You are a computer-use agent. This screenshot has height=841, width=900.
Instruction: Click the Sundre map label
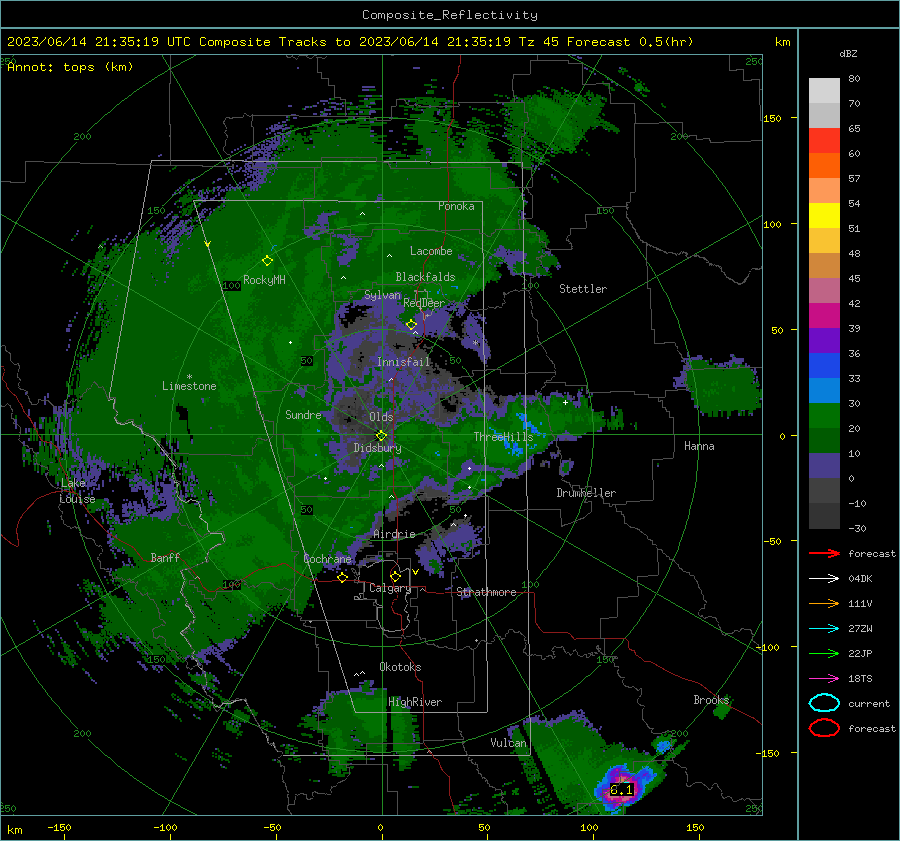click(x=303, y=414)
